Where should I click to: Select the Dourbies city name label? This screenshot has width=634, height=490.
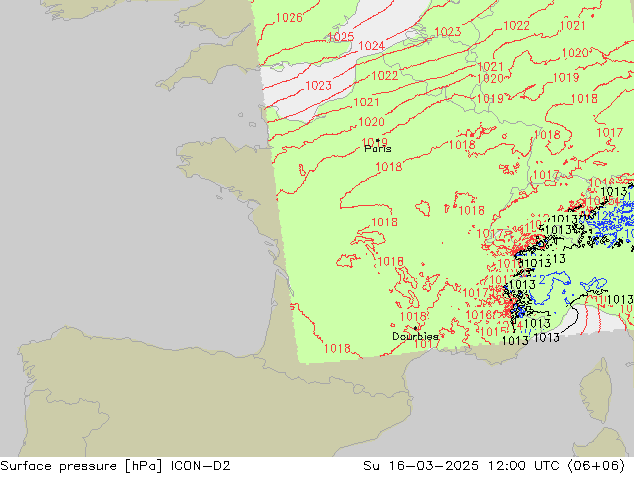click(415, 336)
